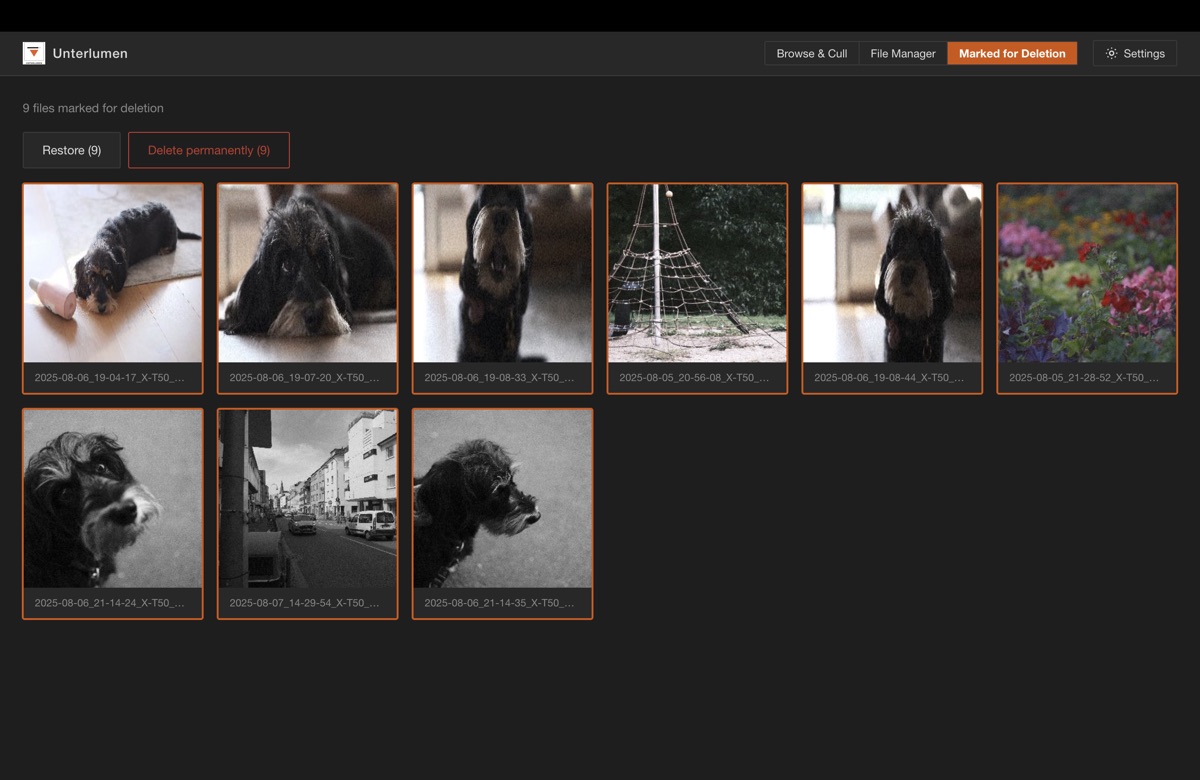Select the 21-14-35 dog profile thumbnail
The width and height of the screenshot is (1200, 780).
point(503,498)
